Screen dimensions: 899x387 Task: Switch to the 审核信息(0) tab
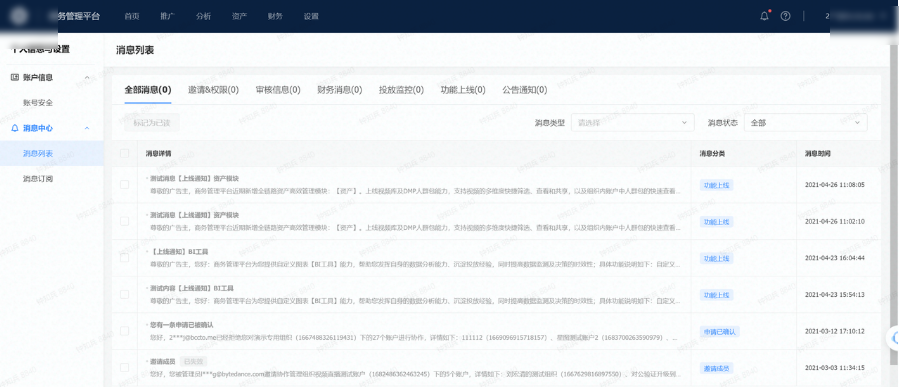click(x=278, y=90)
